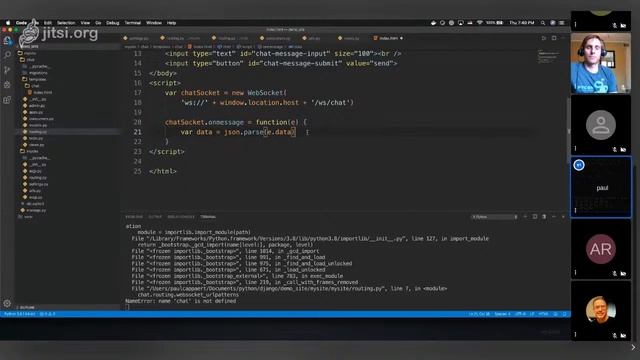Select the TERMINAL panel tab
This screenshot has height=360, width=640.
point(208,217)
